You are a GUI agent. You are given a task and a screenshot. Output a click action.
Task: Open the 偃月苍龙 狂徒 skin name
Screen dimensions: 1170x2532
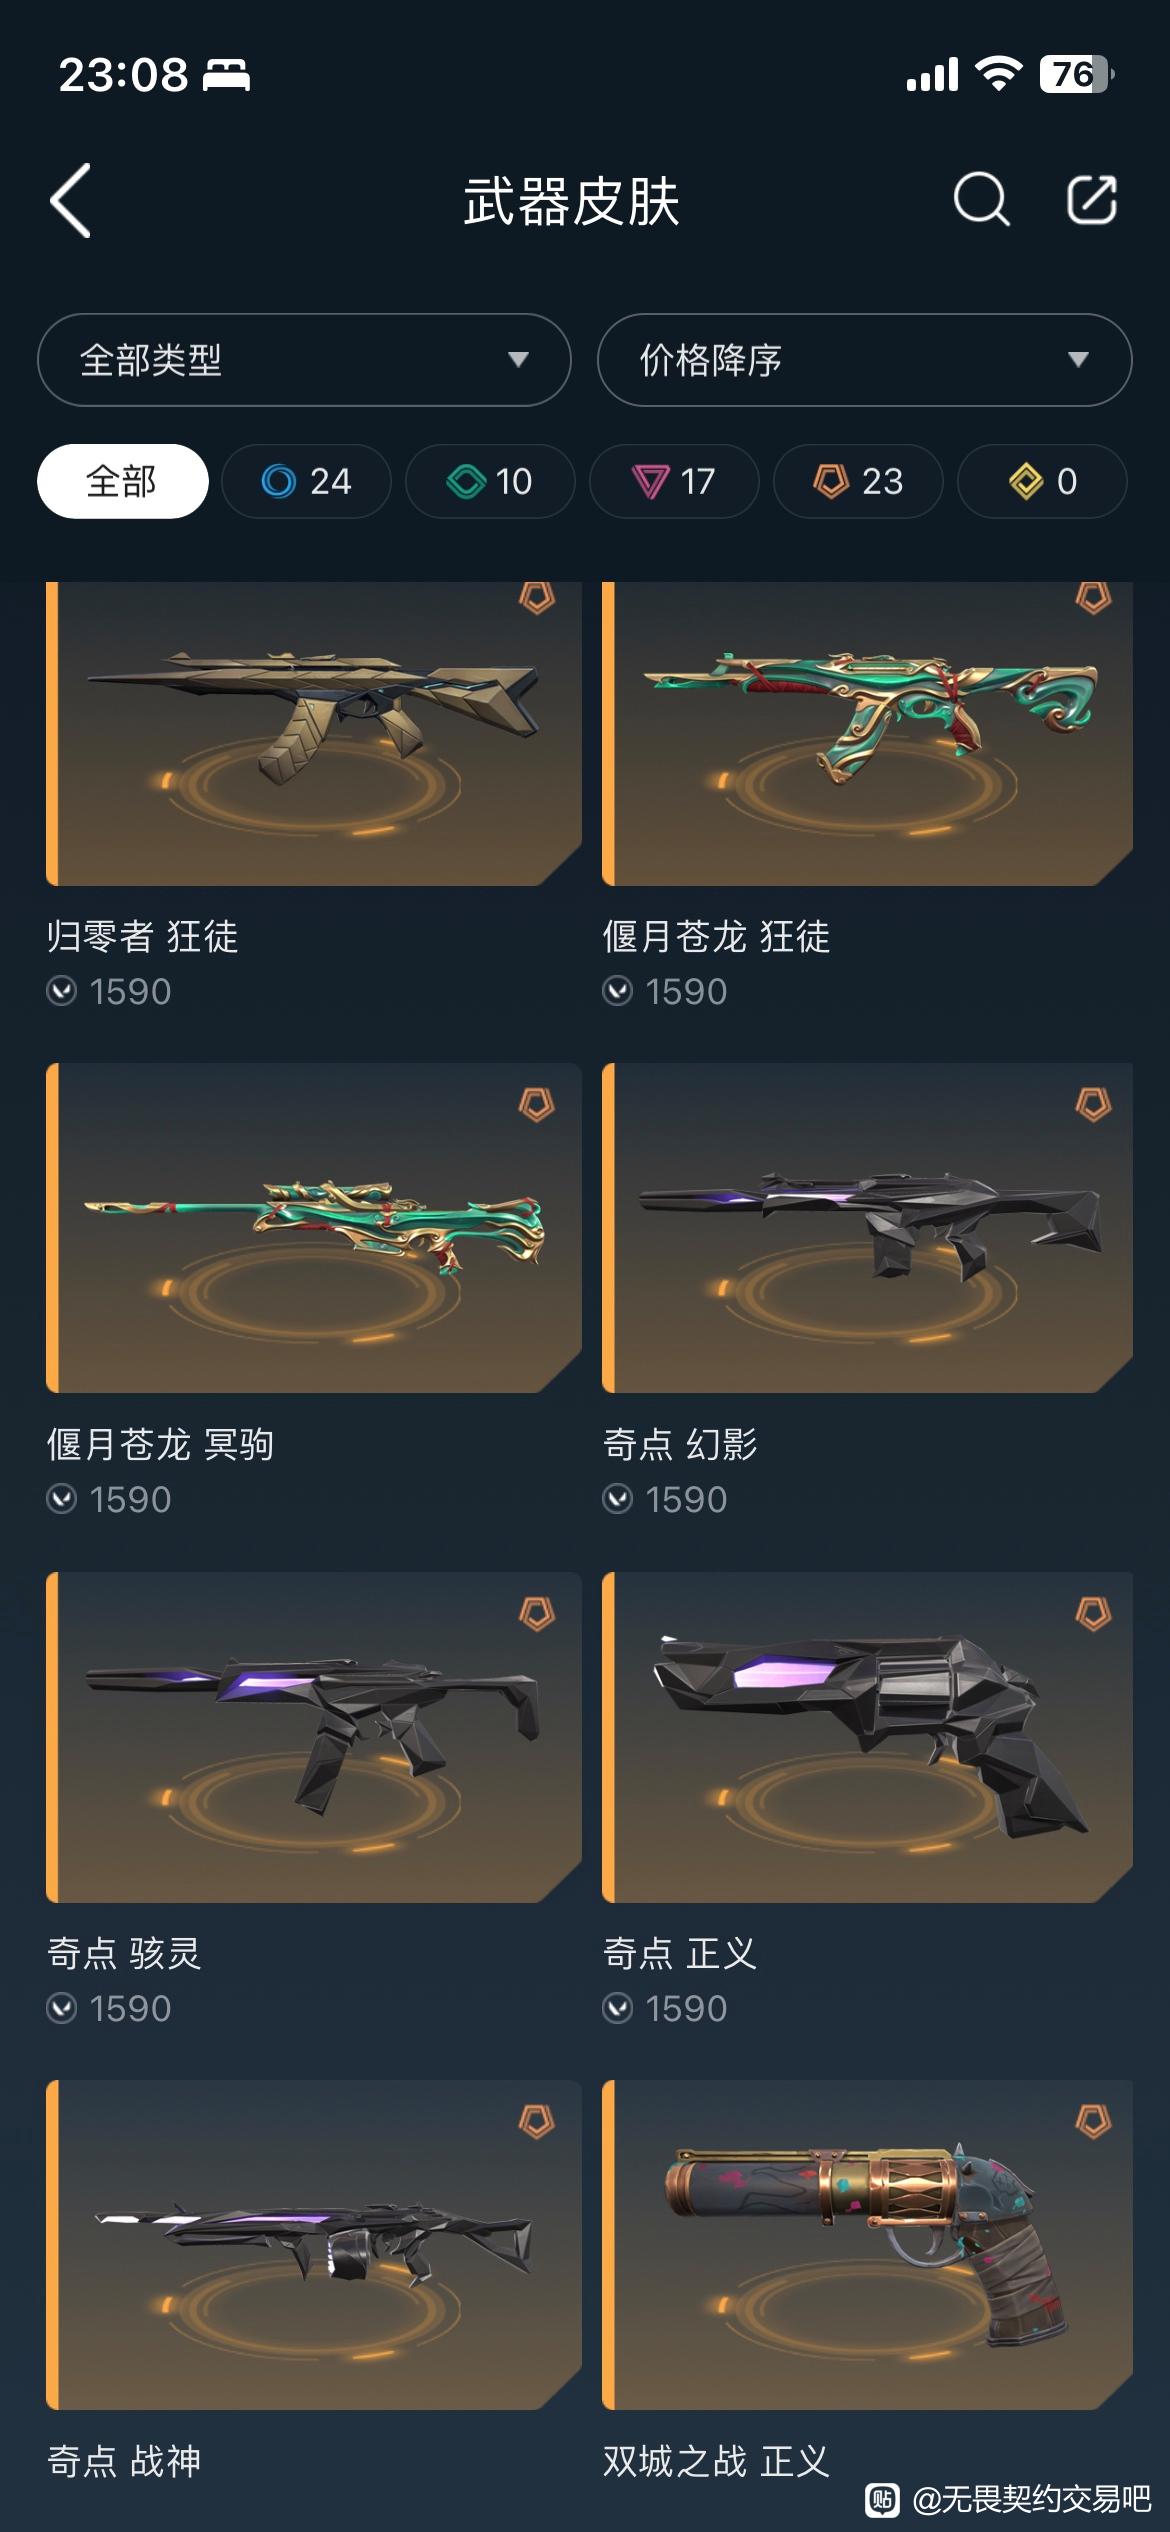pyautogui.click(x=716, y=937)
